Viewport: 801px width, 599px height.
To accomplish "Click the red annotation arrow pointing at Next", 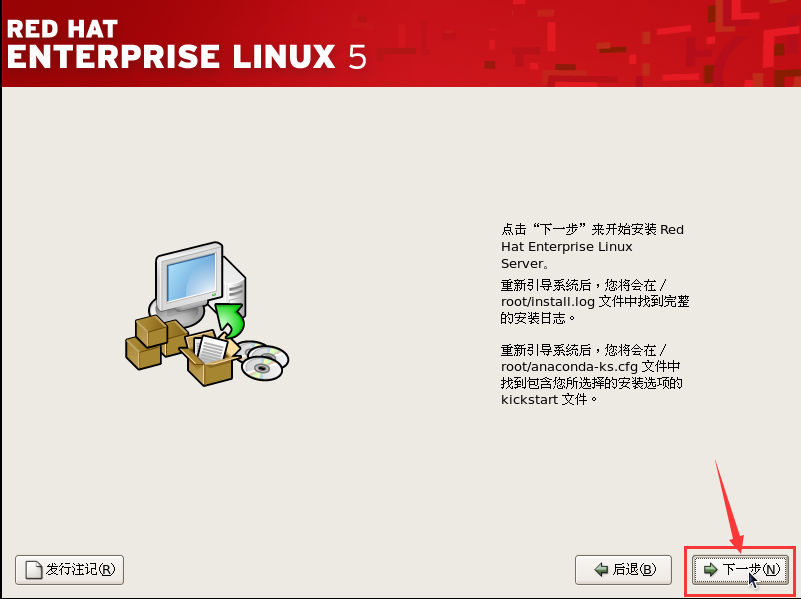I will click(729, 503).
